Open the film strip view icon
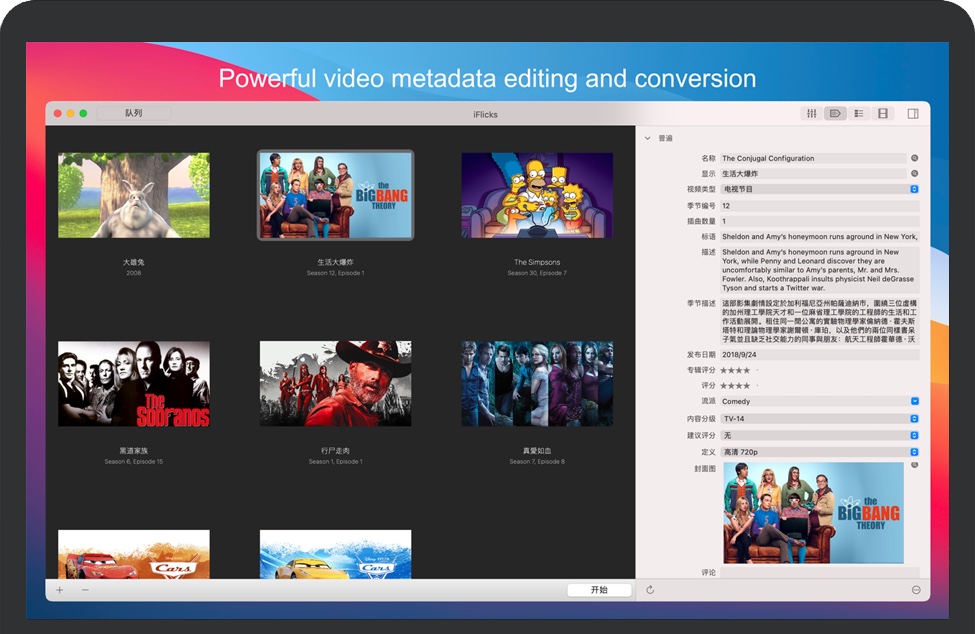This screenshot has width=975, height=634. [x=882, y=114]
